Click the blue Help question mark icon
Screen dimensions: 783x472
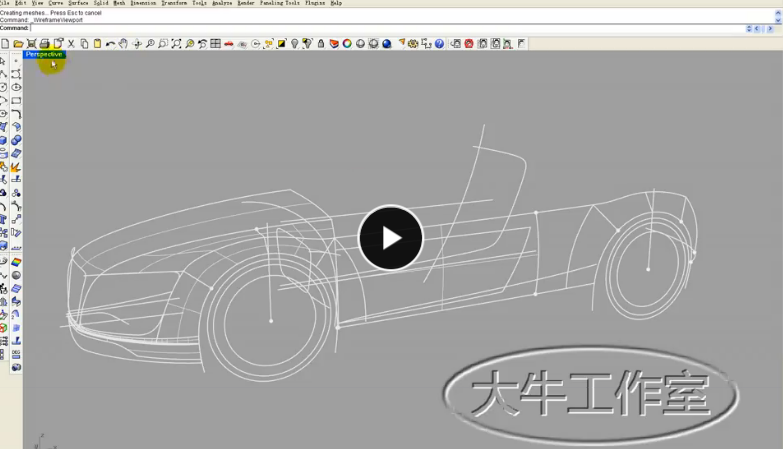[439, 44]
